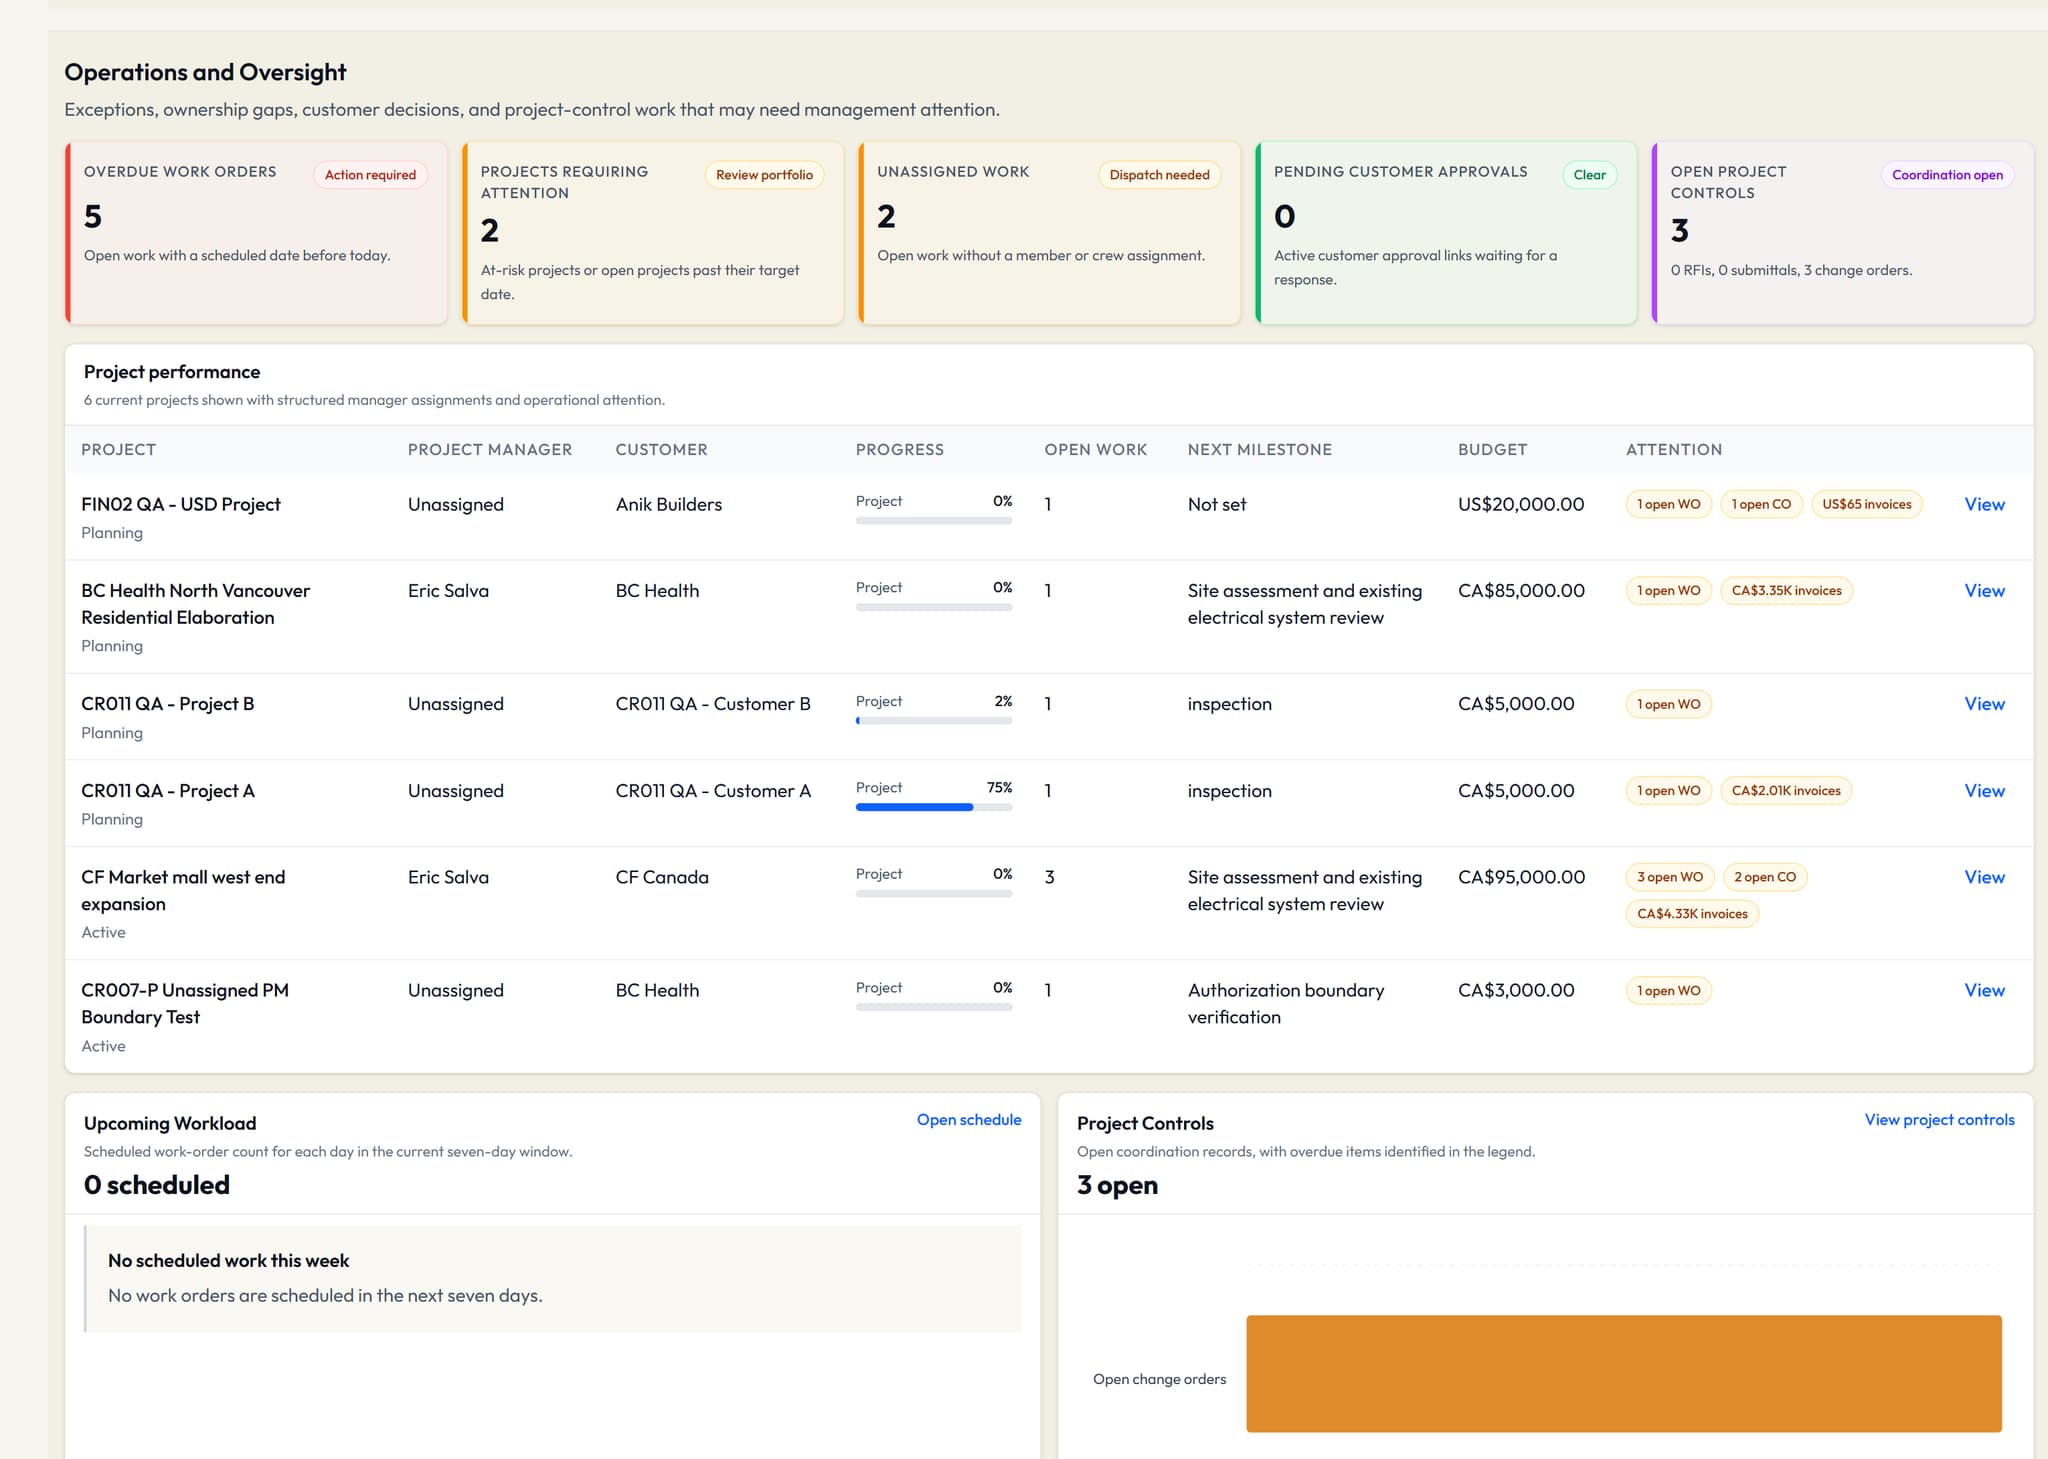Click budget value CA$95,000.00
The height and width of the screenshot is (1459, 2048).
1521,877
